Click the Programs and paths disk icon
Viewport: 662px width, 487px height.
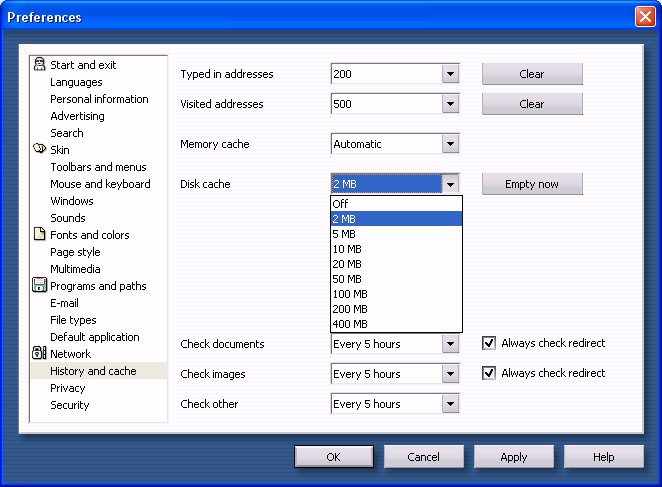[40, 286]
